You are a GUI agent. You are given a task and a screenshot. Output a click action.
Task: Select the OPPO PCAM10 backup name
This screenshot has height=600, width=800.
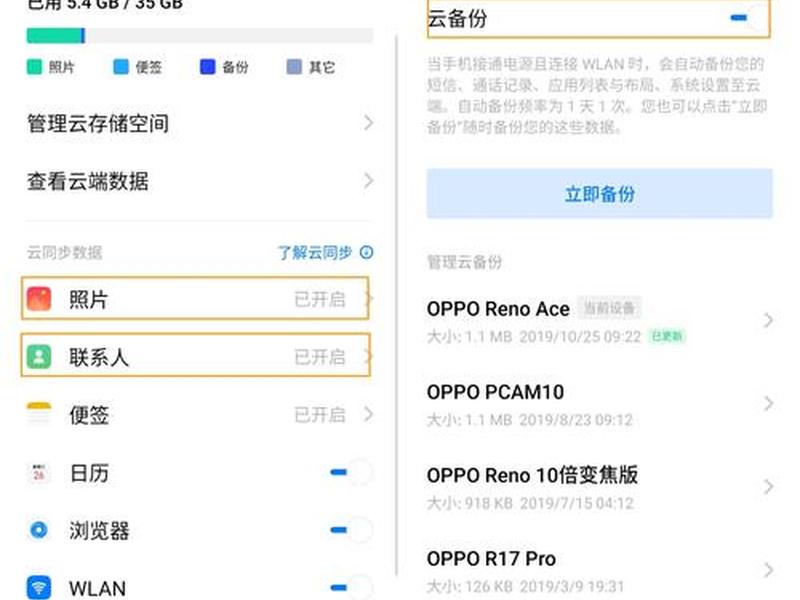pyautogui.click(x=495, y=392)
